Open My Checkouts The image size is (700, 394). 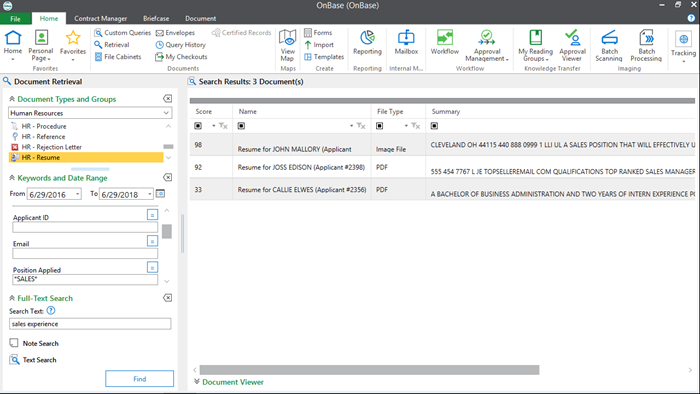[181, 57]
